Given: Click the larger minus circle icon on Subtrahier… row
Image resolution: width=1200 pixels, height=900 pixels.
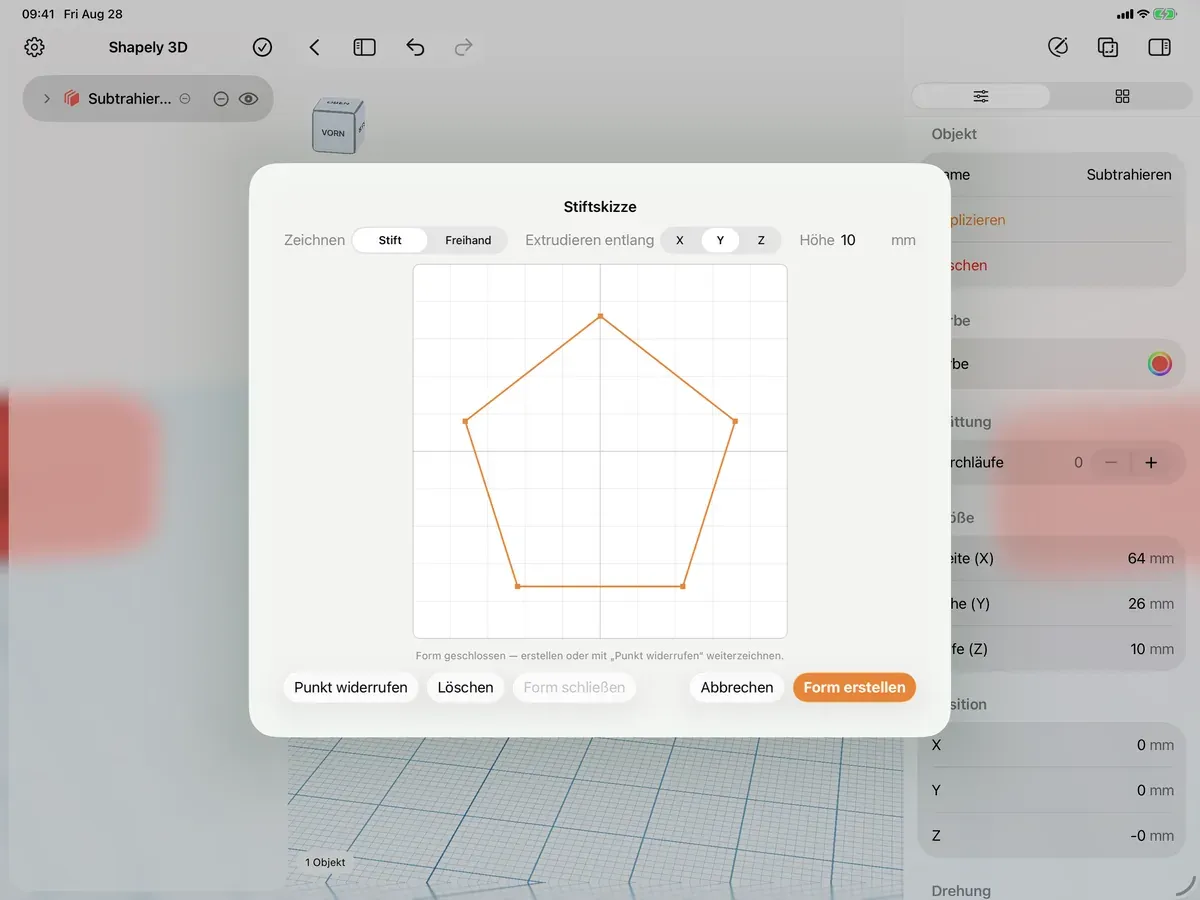Looking at the screenshot, I should point(221,99).
